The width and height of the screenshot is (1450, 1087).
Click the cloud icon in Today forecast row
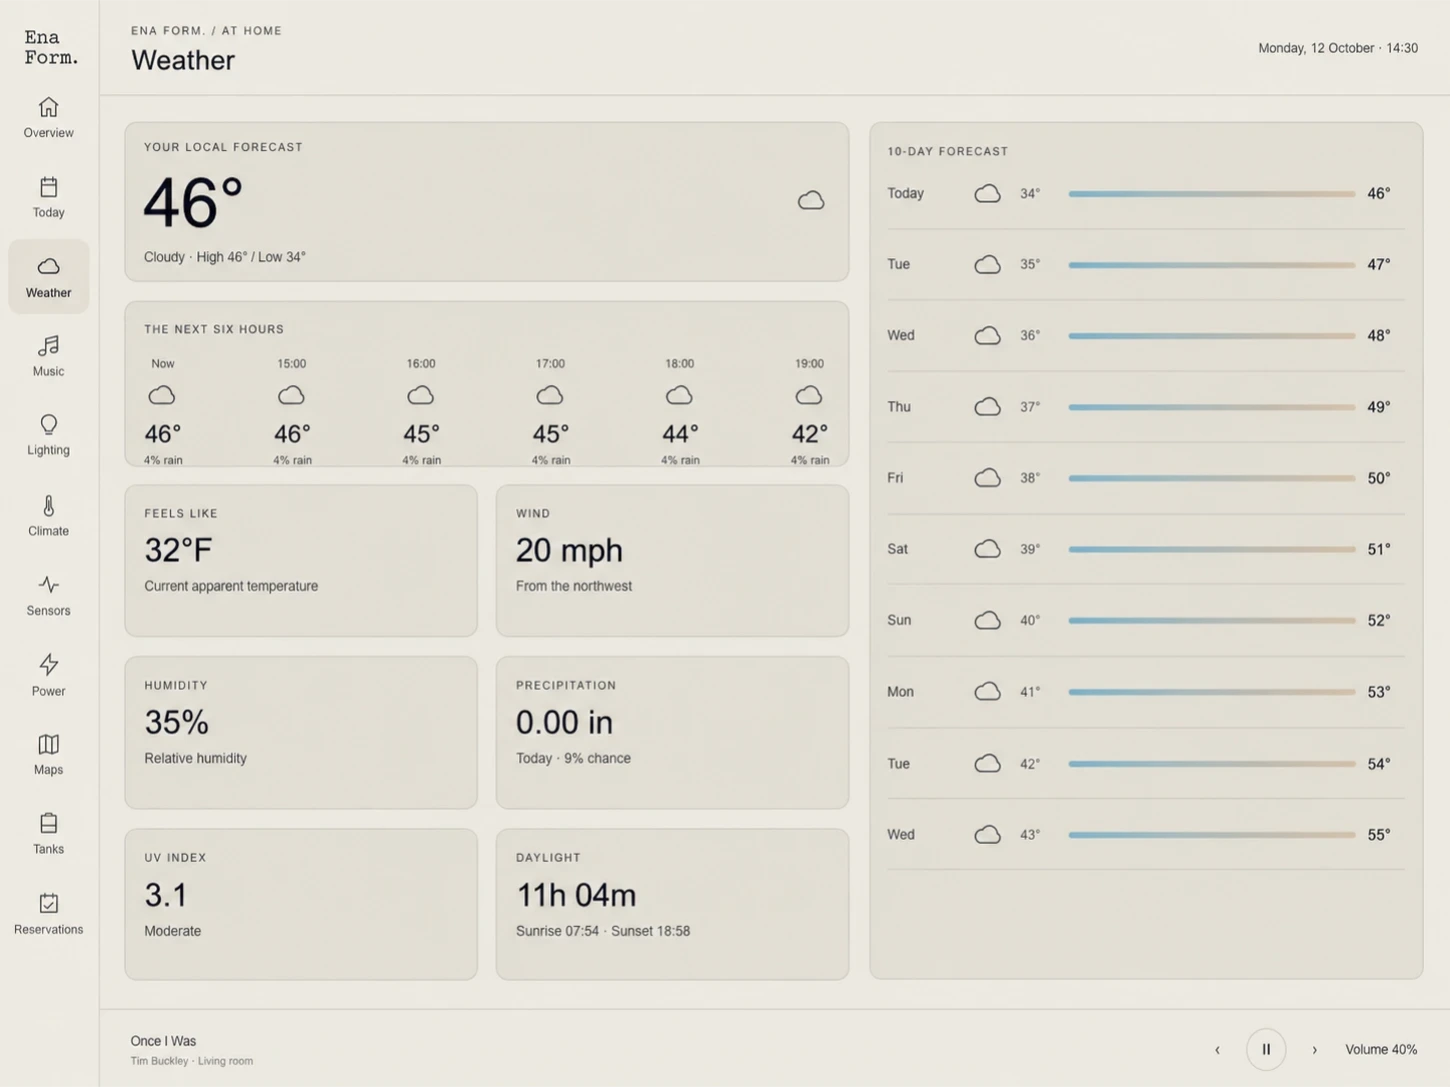tap(987, 194)
